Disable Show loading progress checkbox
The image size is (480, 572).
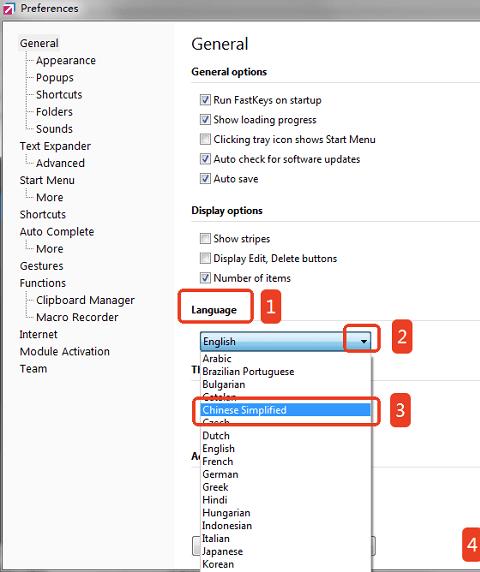[205, 119]
